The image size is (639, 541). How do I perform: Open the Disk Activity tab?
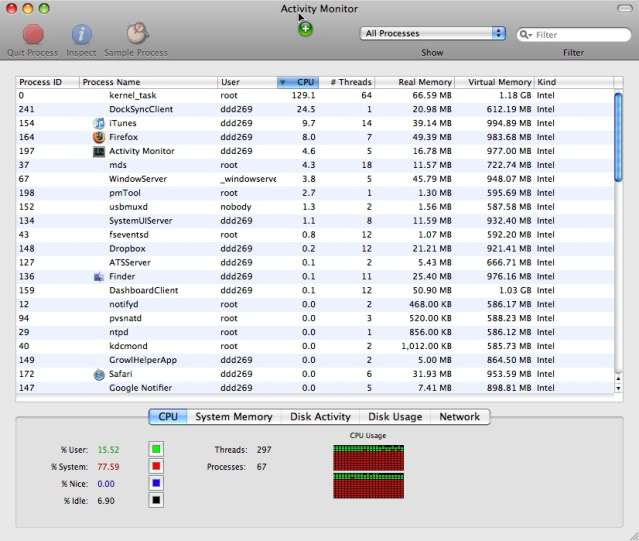click(x=320, y=417)
